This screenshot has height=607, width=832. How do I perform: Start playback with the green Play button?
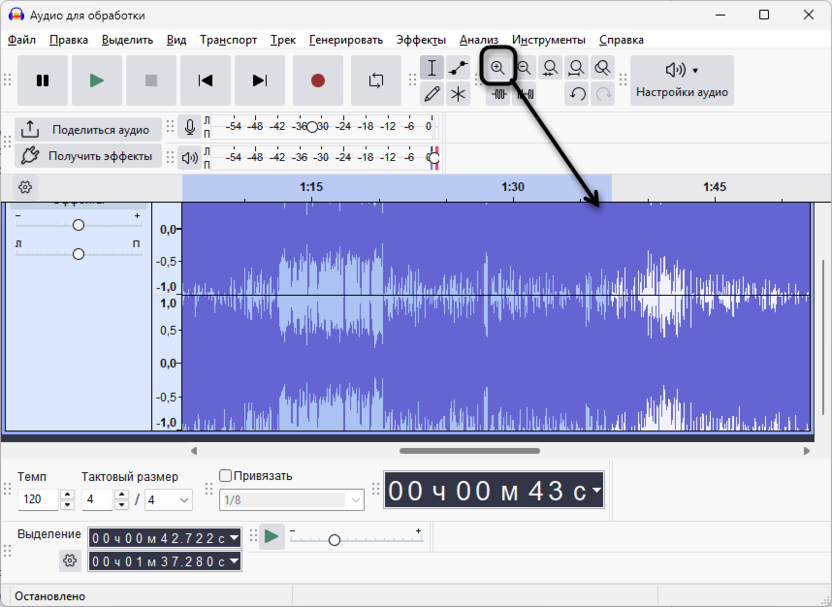(x=96, y=81)
